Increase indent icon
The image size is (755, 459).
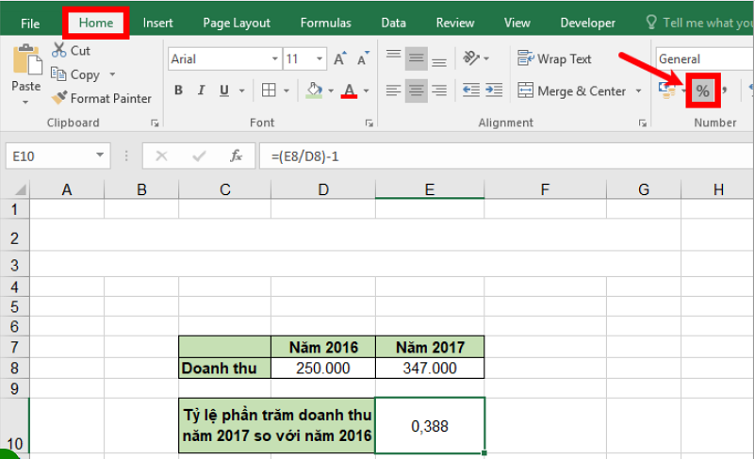(494, 90)
